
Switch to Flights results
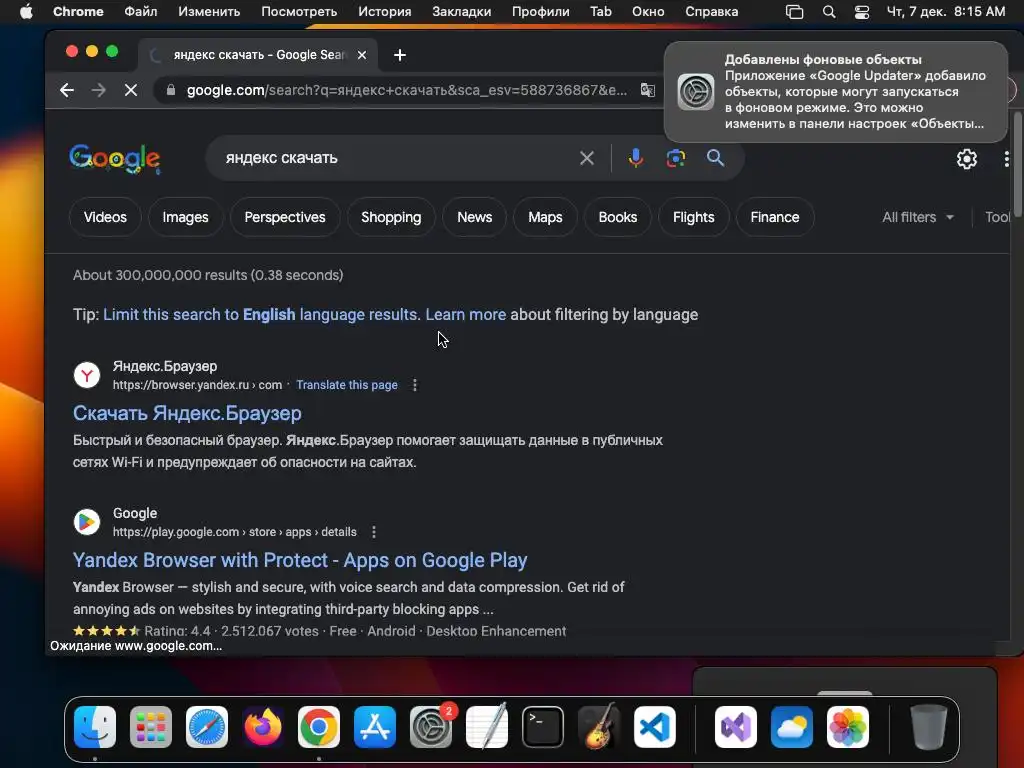coord(694,217)
